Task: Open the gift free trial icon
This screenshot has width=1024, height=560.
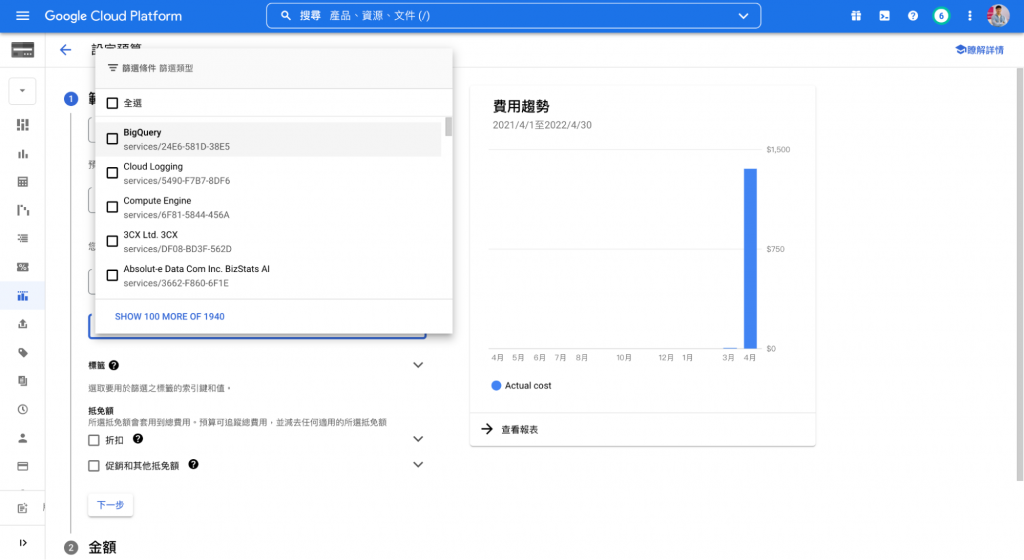Action: point(856,16)
